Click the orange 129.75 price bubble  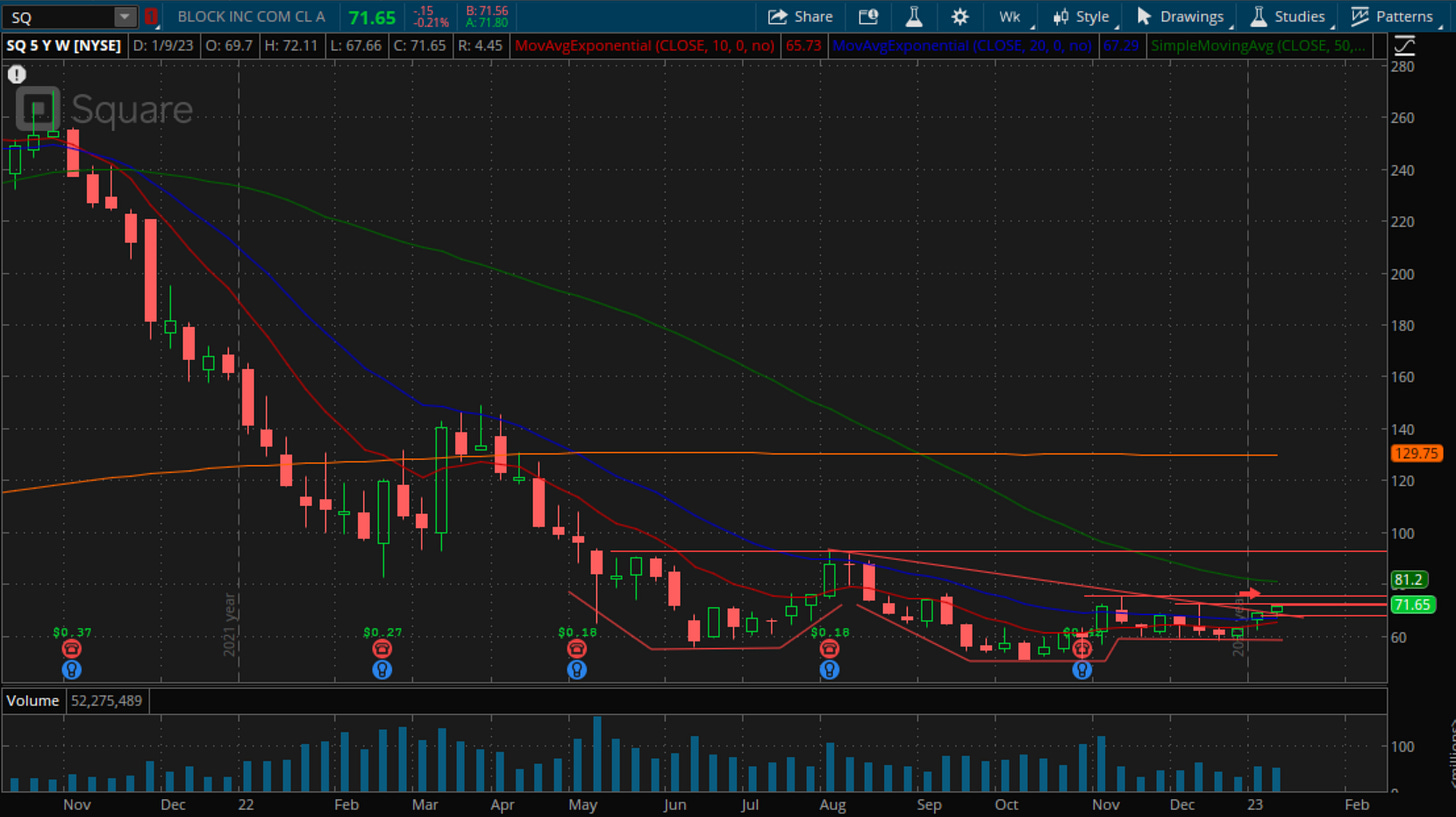pos(1415,453)
